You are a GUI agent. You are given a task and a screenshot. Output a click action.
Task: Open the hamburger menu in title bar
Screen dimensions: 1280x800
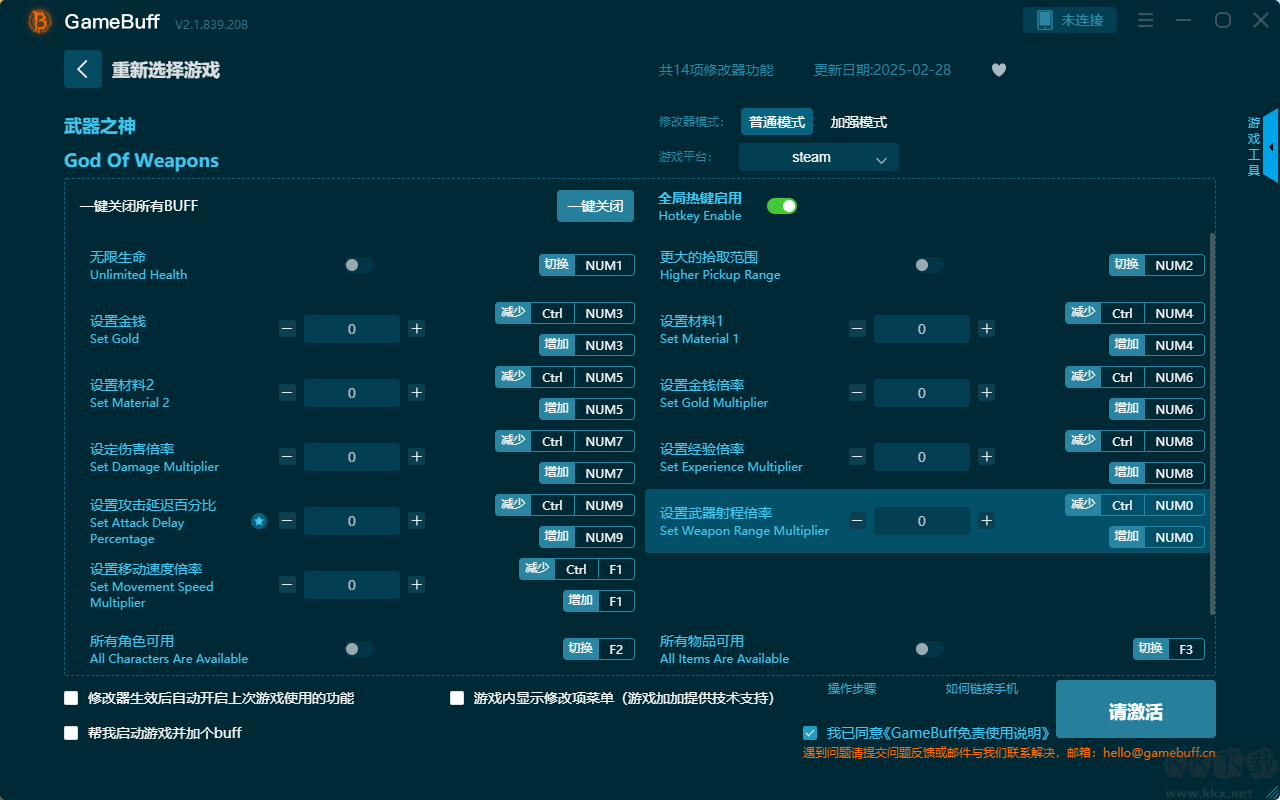tap(1146, 21)
